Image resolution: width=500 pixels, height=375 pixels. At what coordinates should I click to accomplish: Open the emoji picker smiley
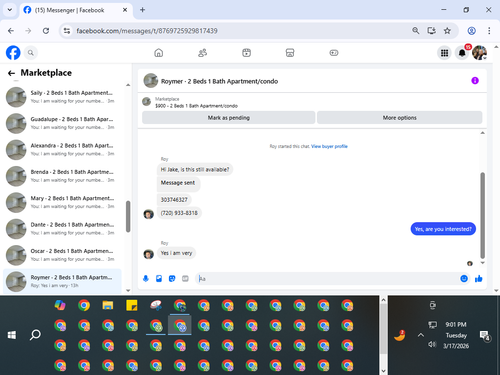464,278
